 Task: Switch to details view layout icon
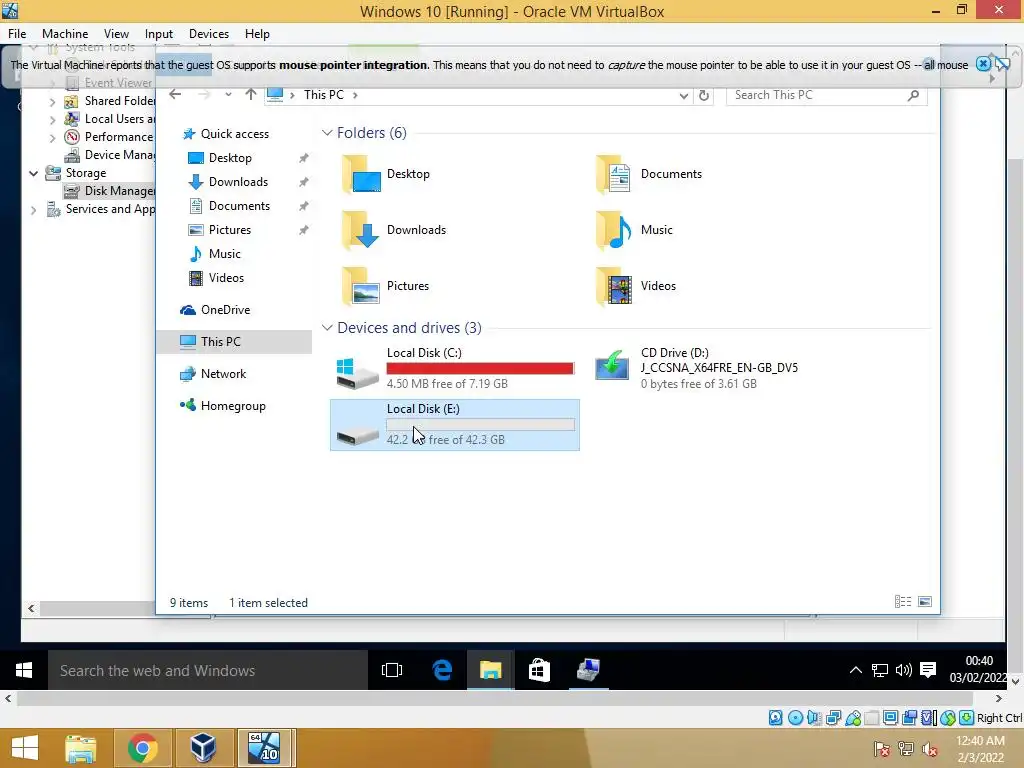(x=903, y=601)
